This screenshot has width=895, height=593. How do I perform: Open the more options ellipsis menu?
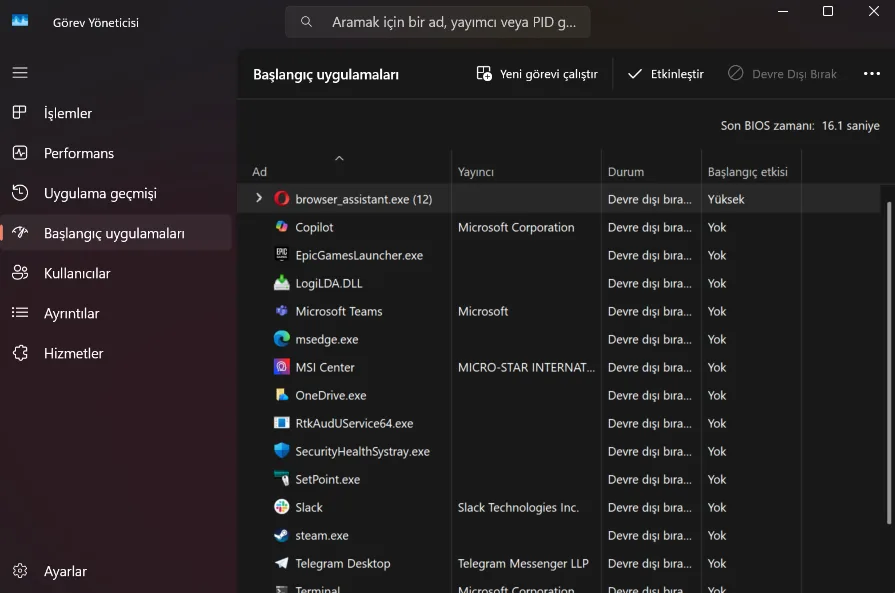pos(872,74)
